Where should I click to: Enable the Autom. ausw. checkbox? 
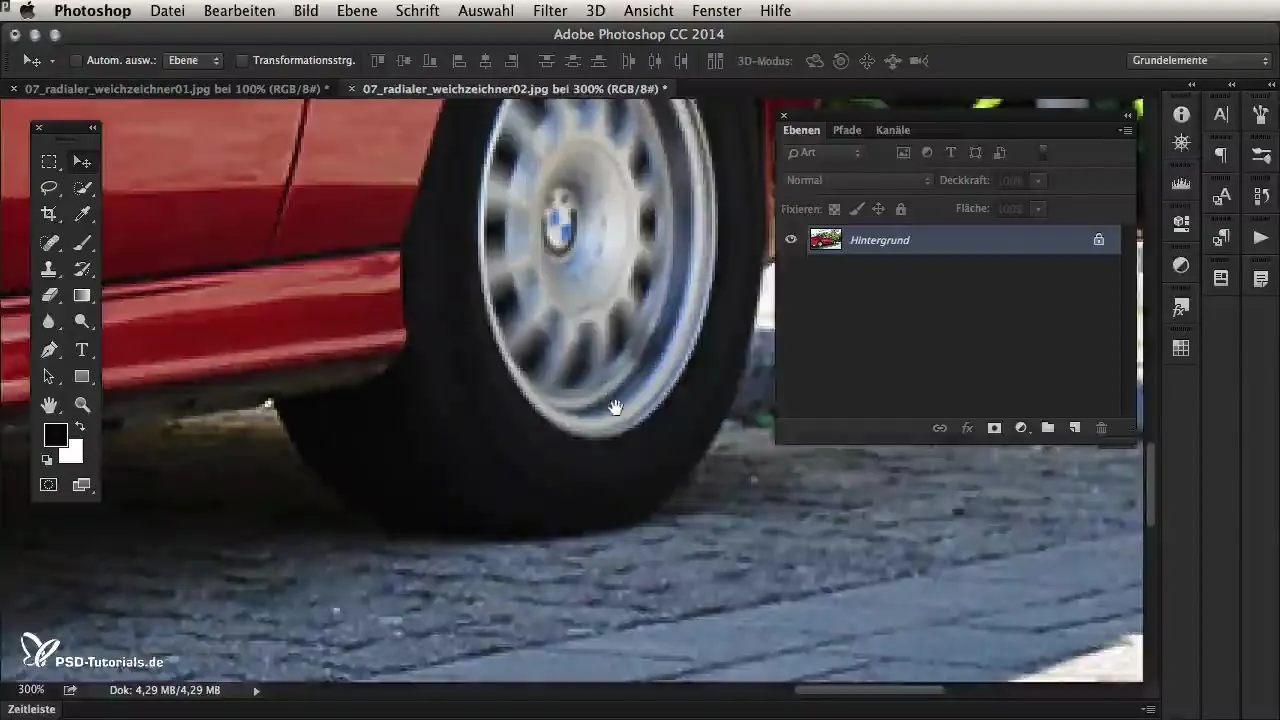point(76,61)
